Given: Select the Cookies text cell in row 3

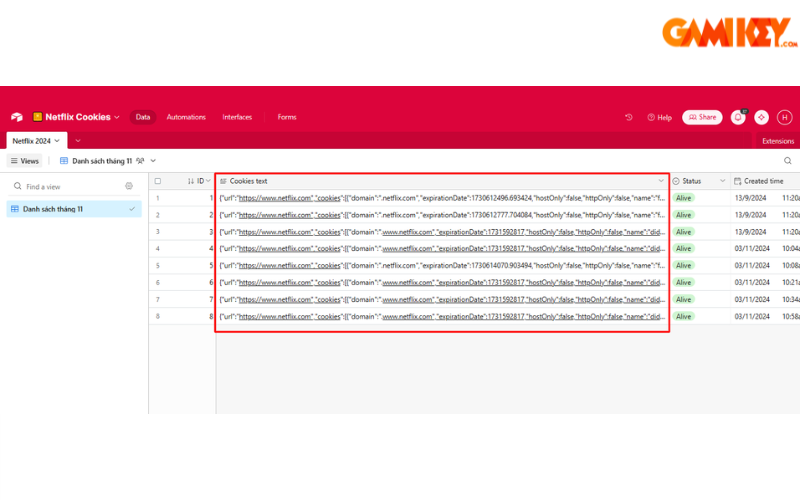Looking at the screenshot, I should click(442, 232).
